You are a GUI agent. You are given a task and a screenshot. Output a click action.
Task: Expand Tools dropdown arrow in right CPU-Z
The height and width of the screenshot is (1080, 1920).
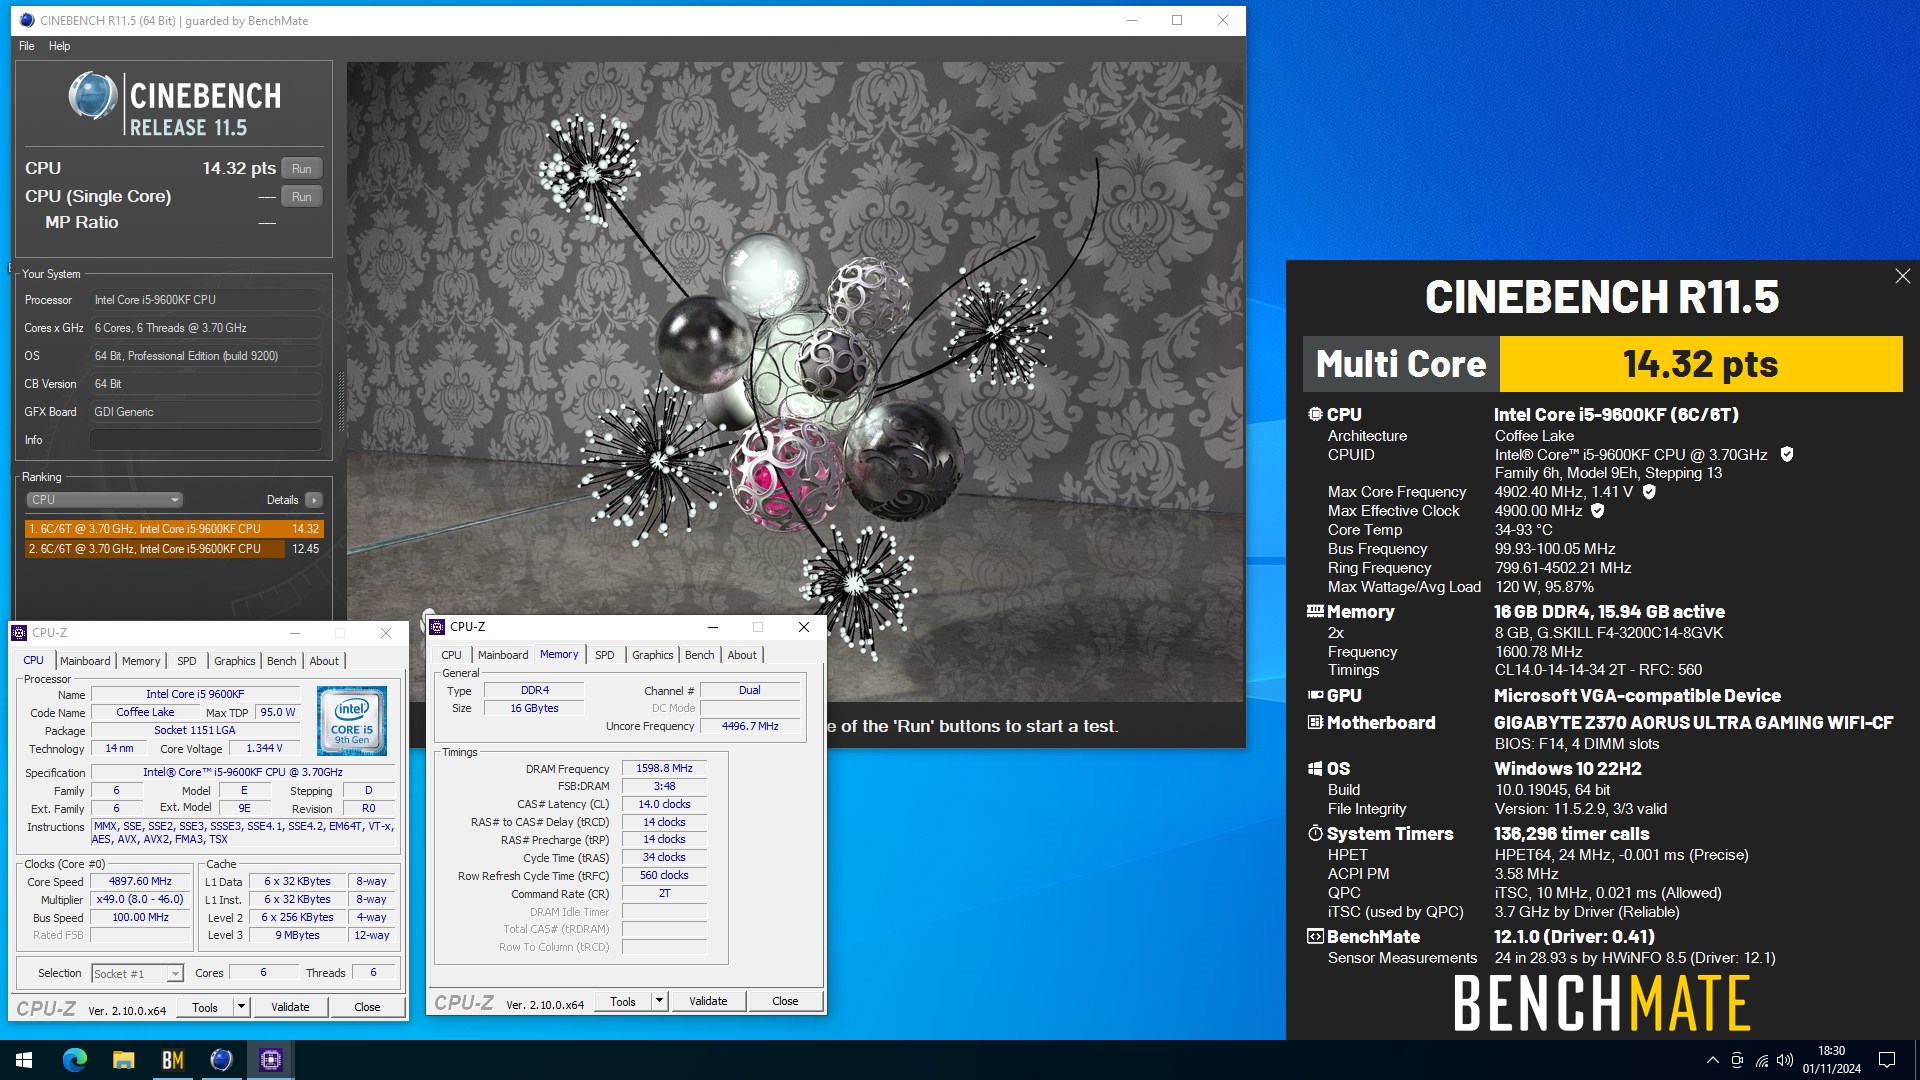pos(659,1001)
